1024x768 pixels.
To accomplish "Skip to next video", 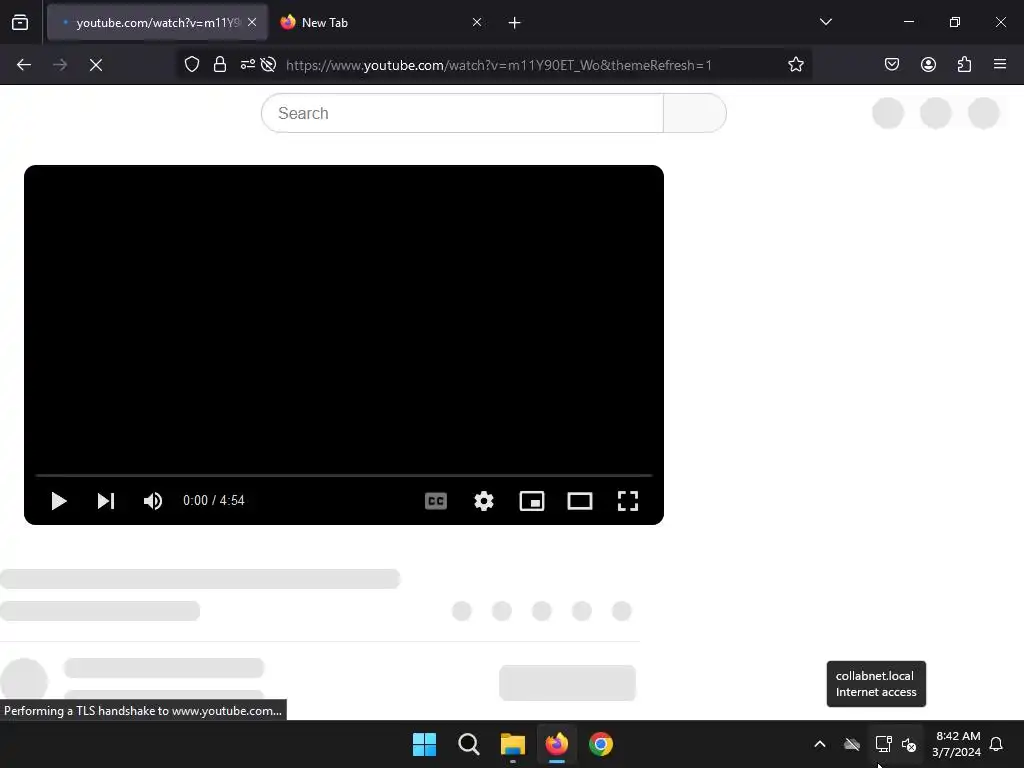I will click(106, 501).
